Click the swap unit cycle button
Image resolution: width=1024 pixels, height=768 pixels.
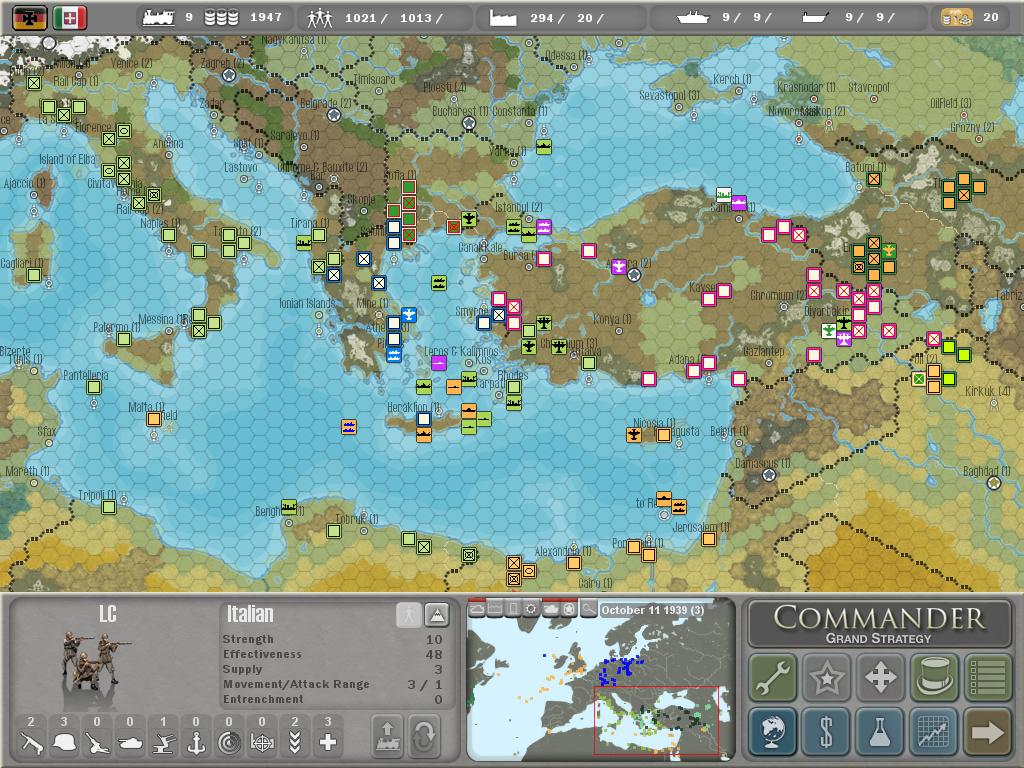tap(424, 736)
